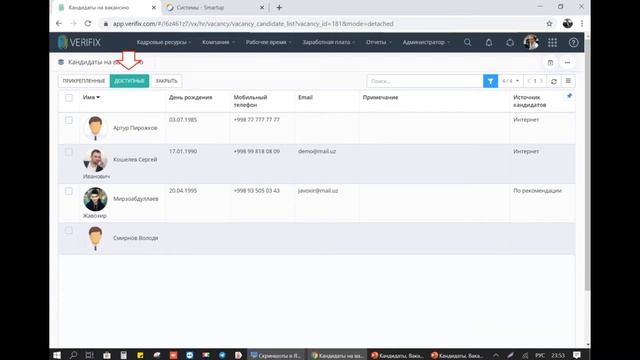Click inside the Поиск search field
Image resolution: width=640 pixels, height=360 pixels.
coord(424,81)
